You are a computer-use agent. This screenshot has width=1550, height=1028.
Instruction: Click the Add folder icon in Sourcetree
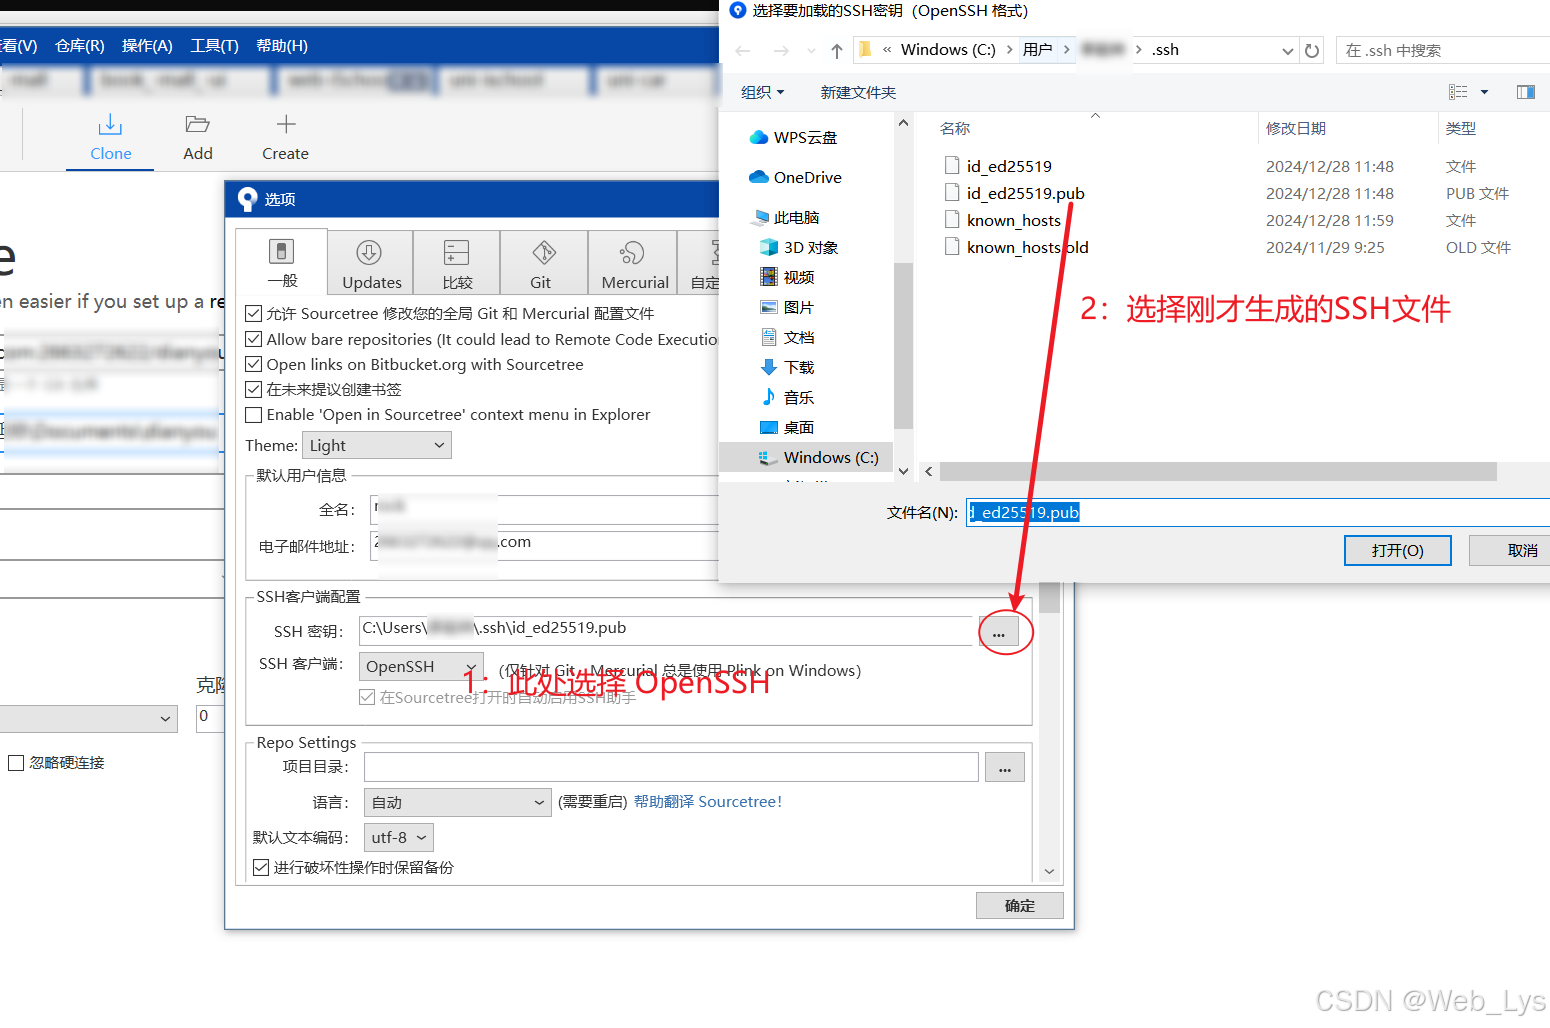point(197,125)
